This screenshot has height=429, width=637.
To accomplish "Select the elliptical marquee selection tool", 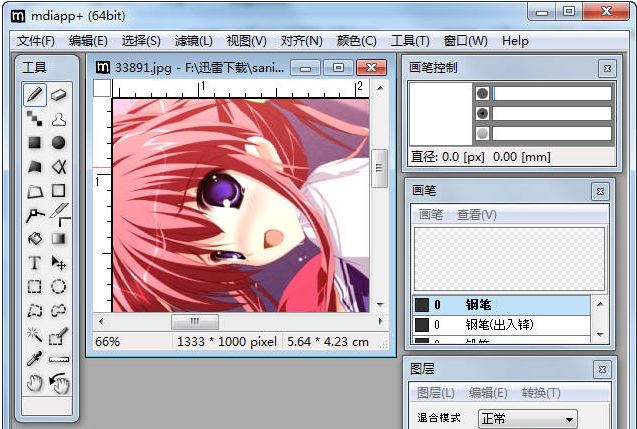I will coord(58,287).
